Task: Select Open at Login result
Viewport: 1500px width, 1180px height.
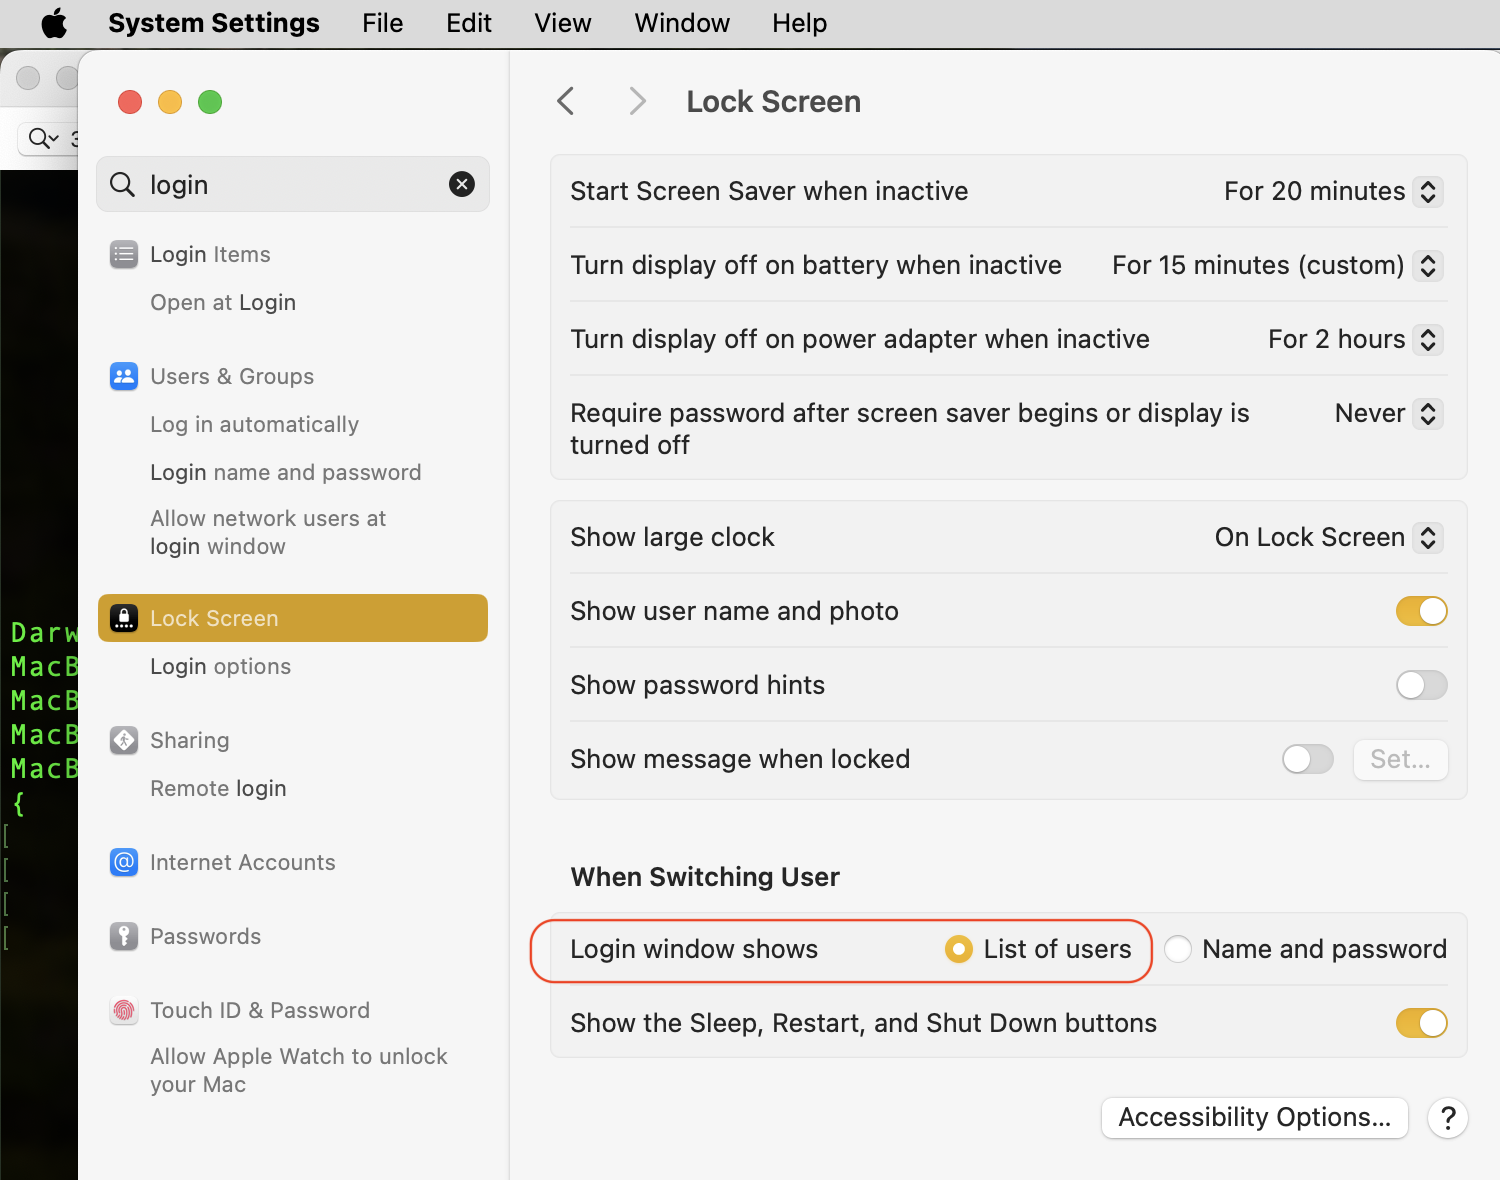Action: coord(223,302)
